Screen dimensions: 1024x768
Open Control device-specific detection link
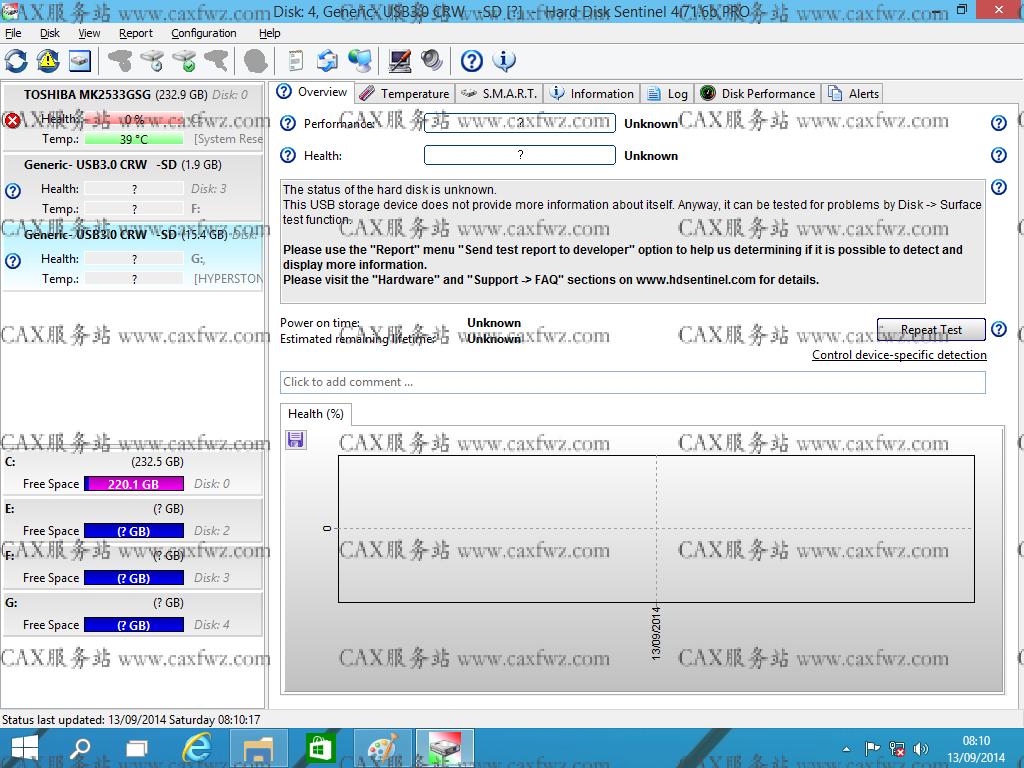tap(899, 355)
